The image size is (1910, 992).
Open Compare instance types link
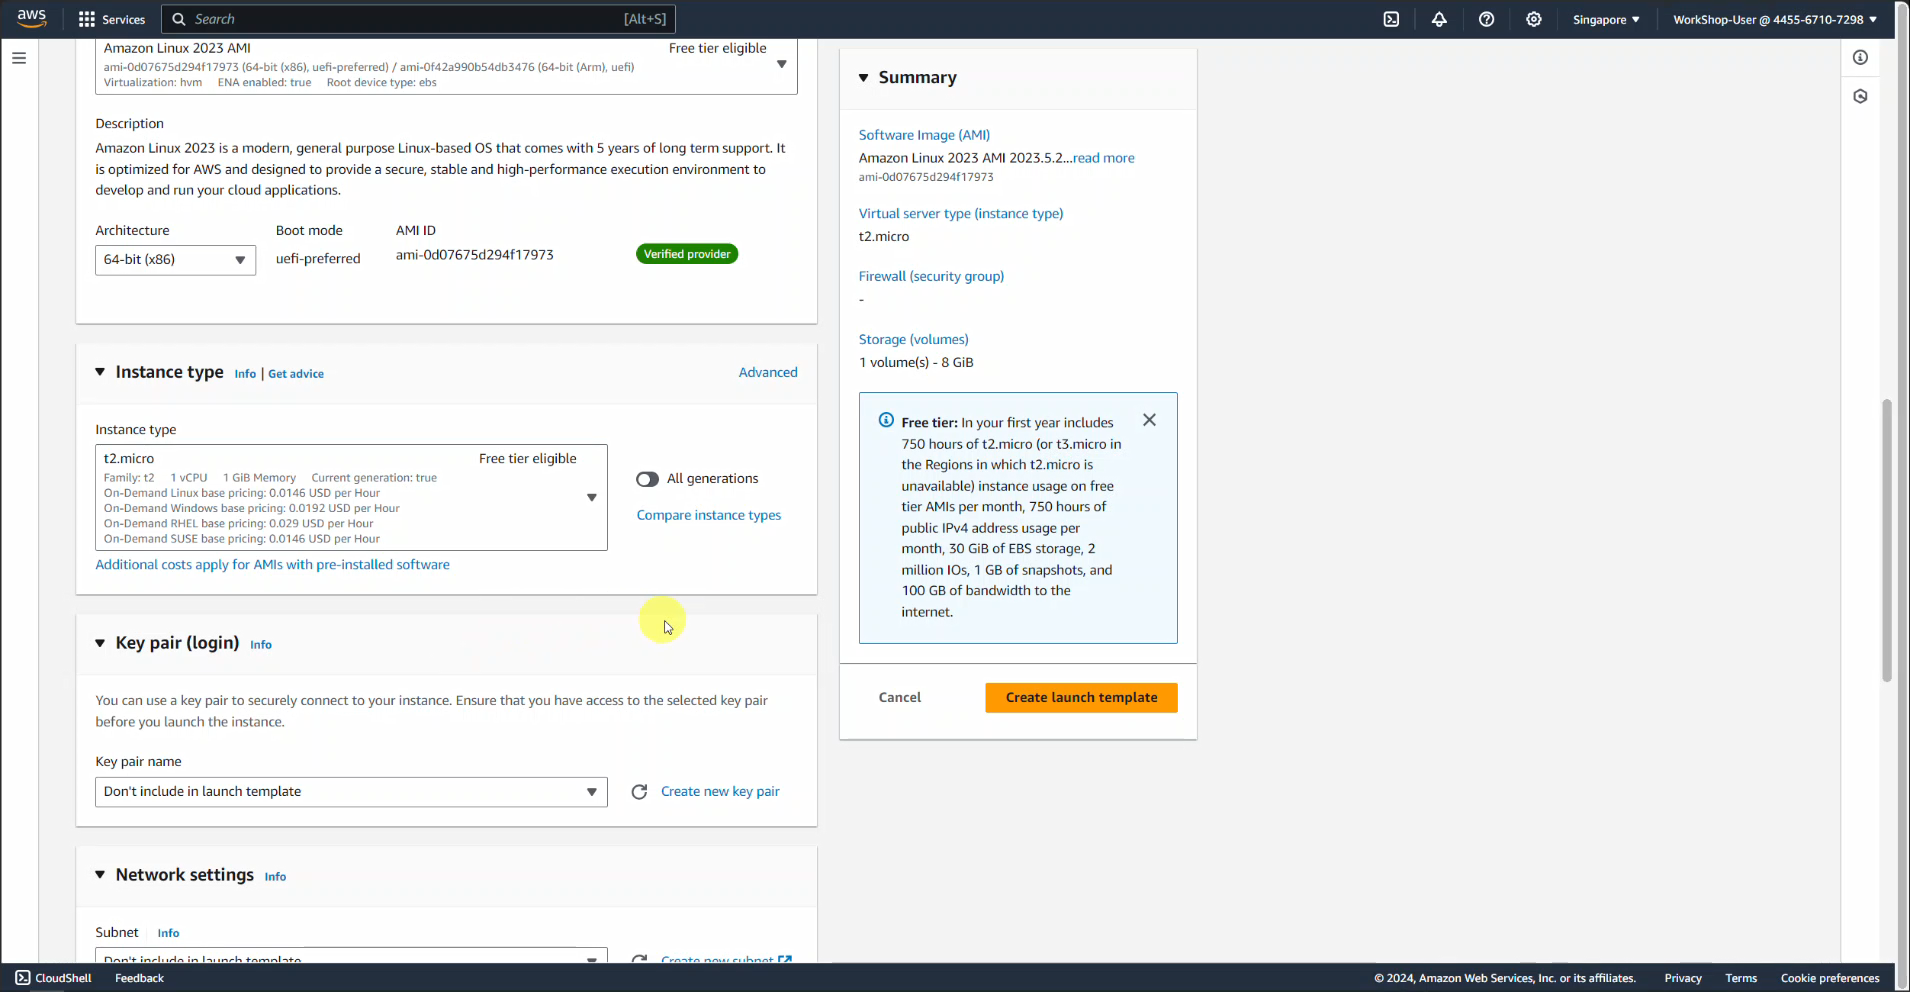709,516
